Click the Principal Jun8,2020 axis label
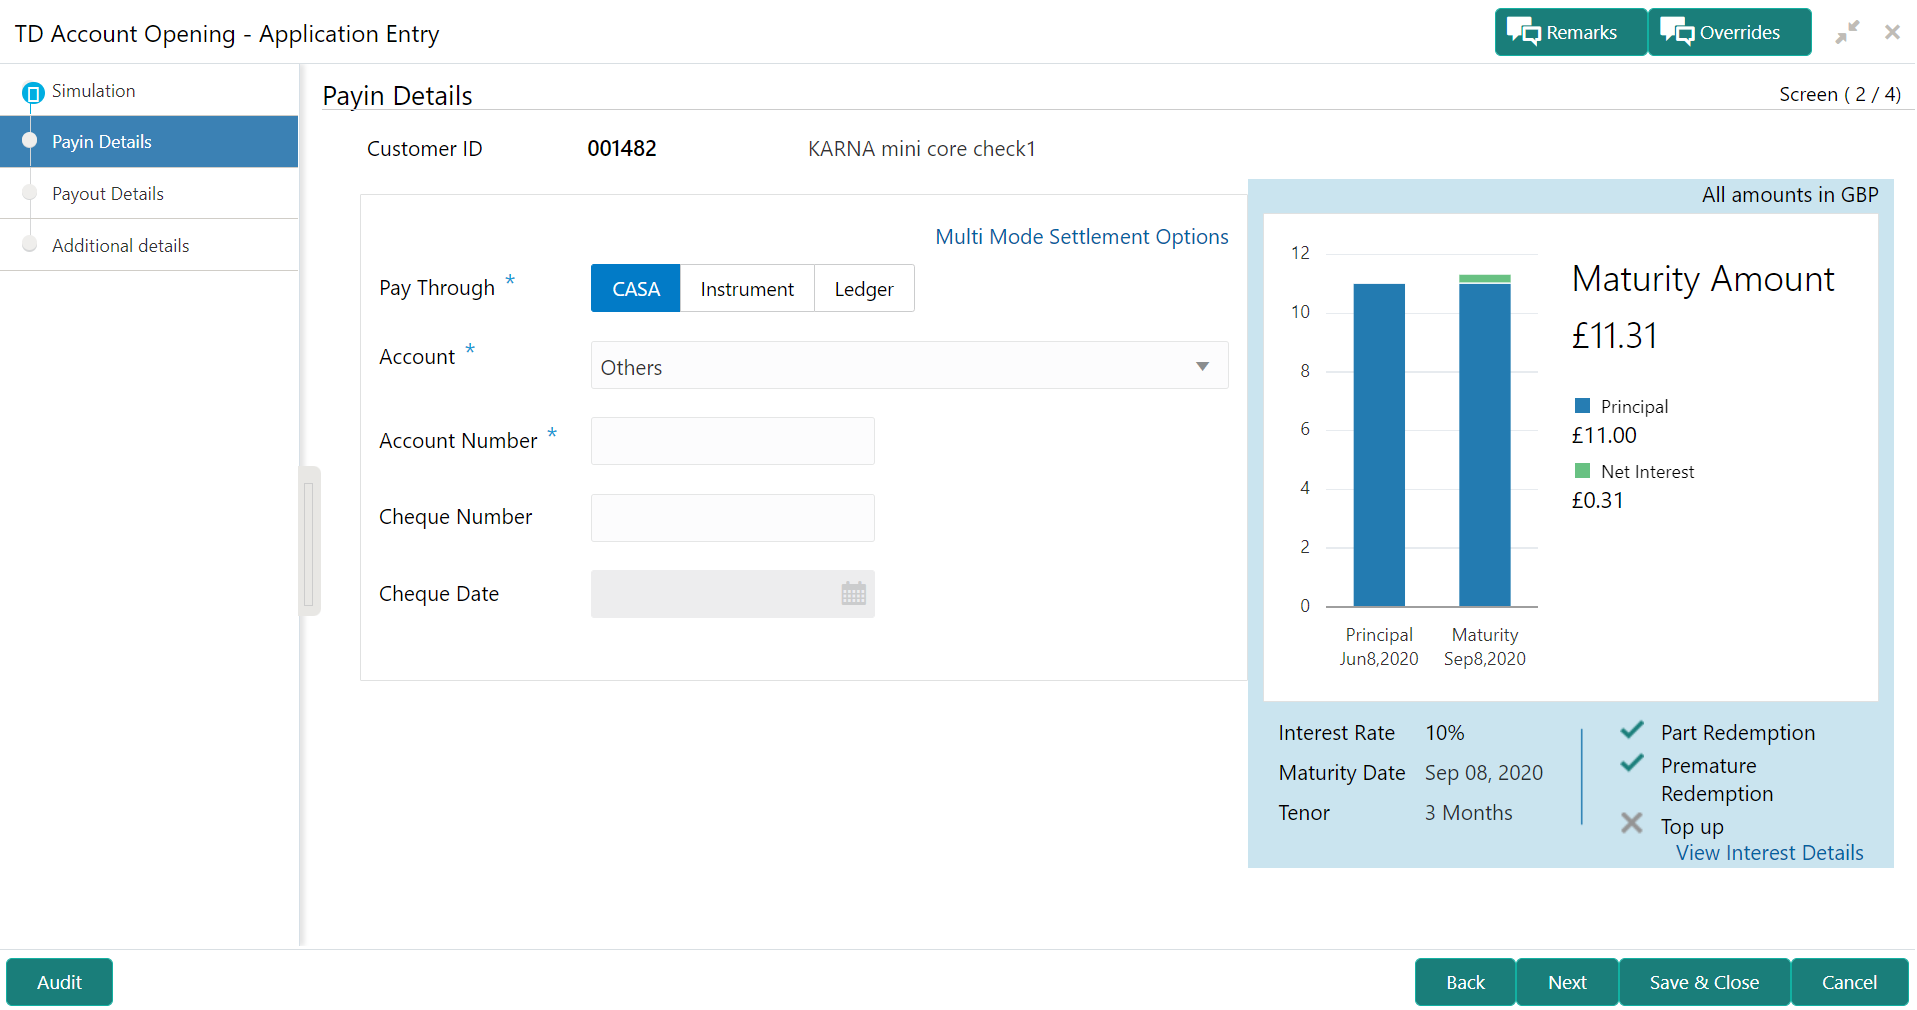The image size is (1917, 1010). click(1379, 647)
